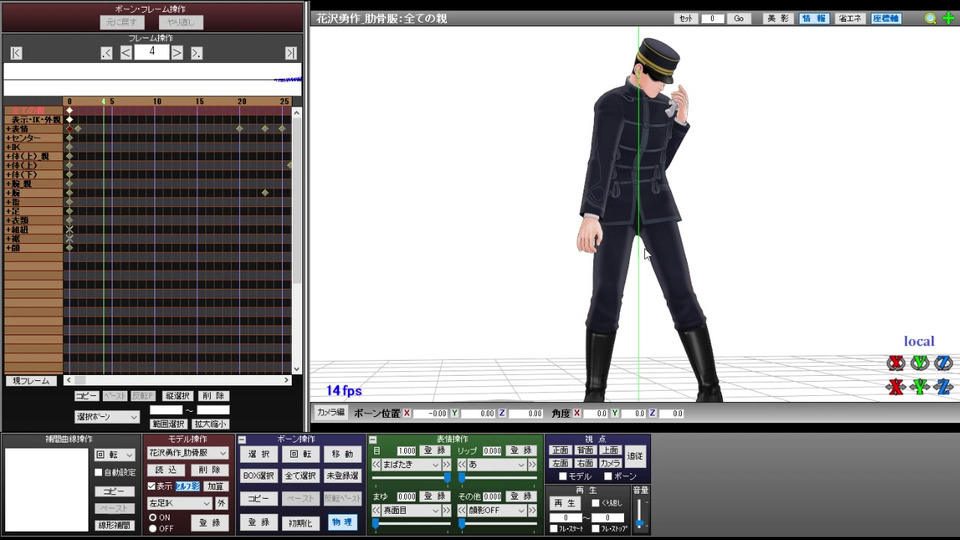Click the 読込 model load button
Image resolution: width=960 pixels, height=540 pixels.
click(x=166, y=470)
